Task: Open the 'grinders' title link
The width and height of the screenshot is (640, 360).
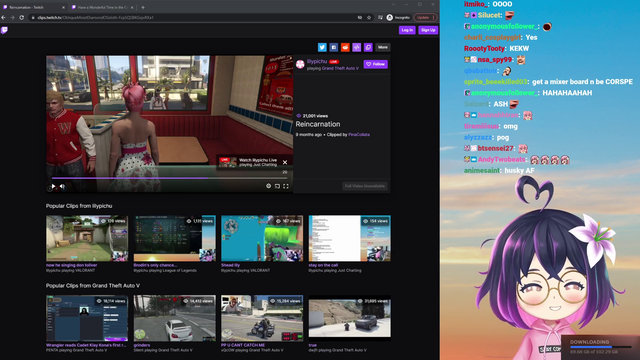Action: click(x=142, y=345)
